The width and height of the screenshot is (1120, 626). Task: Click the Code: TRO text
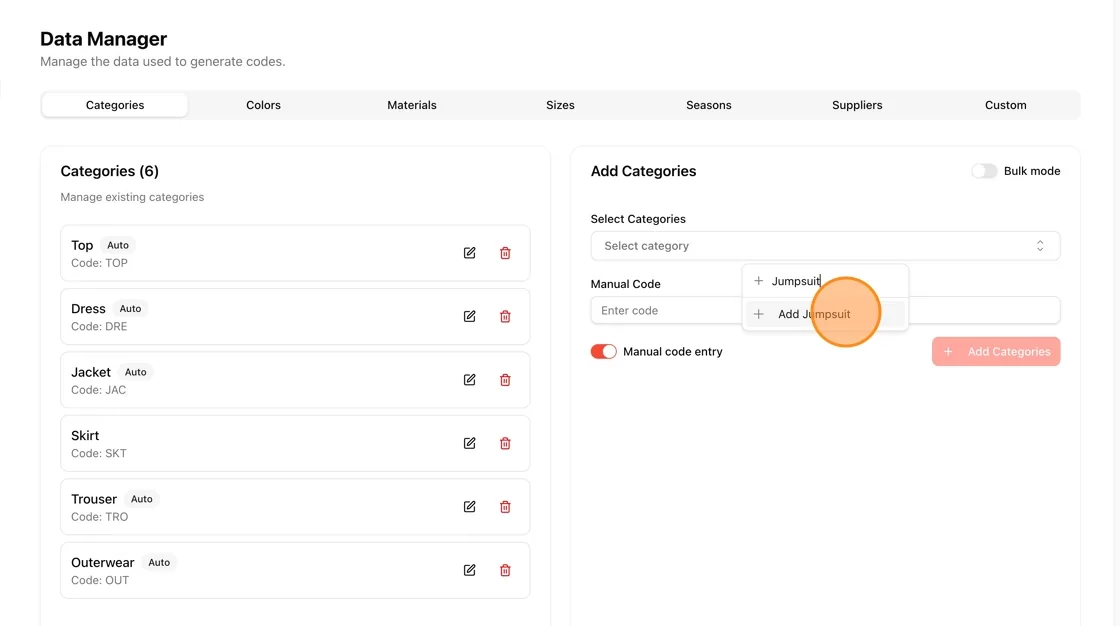coord(99,517)
